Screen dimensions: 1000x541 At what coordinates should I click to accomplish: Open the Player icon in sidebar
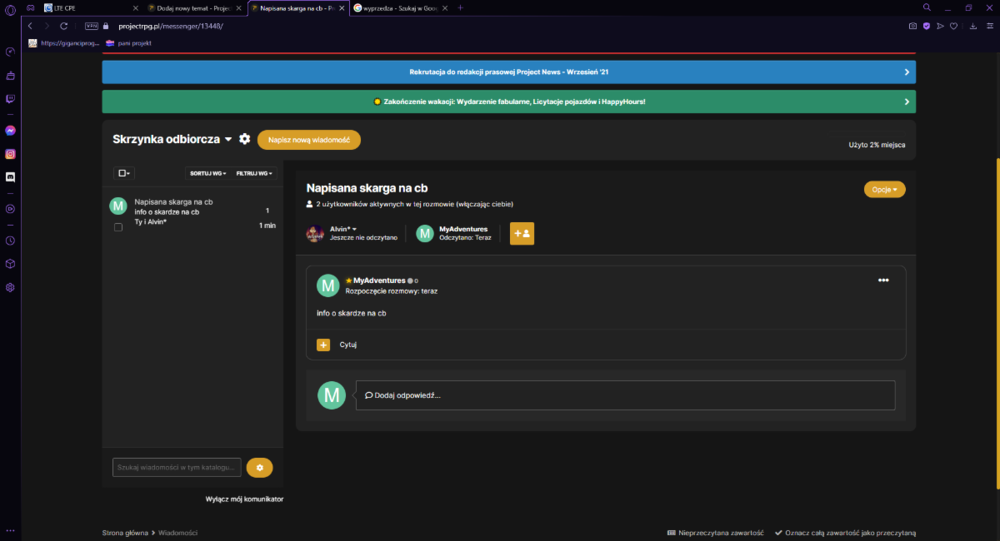10,209
